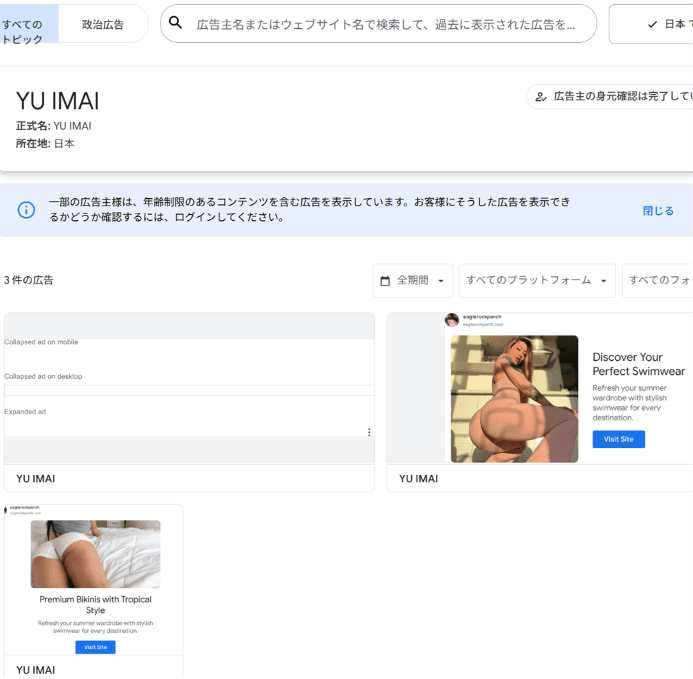Open the すべてのフォーマット dropdown
The width and height of the screenshot is (693, 679).
pyautogui.click(x=658, y=281)
